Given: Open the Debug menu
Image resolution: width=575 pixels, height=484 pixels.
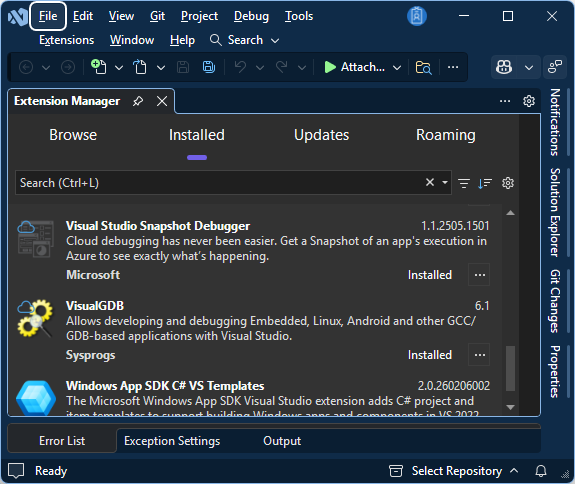Looking at the screenshot, I should tap(252, 16).
